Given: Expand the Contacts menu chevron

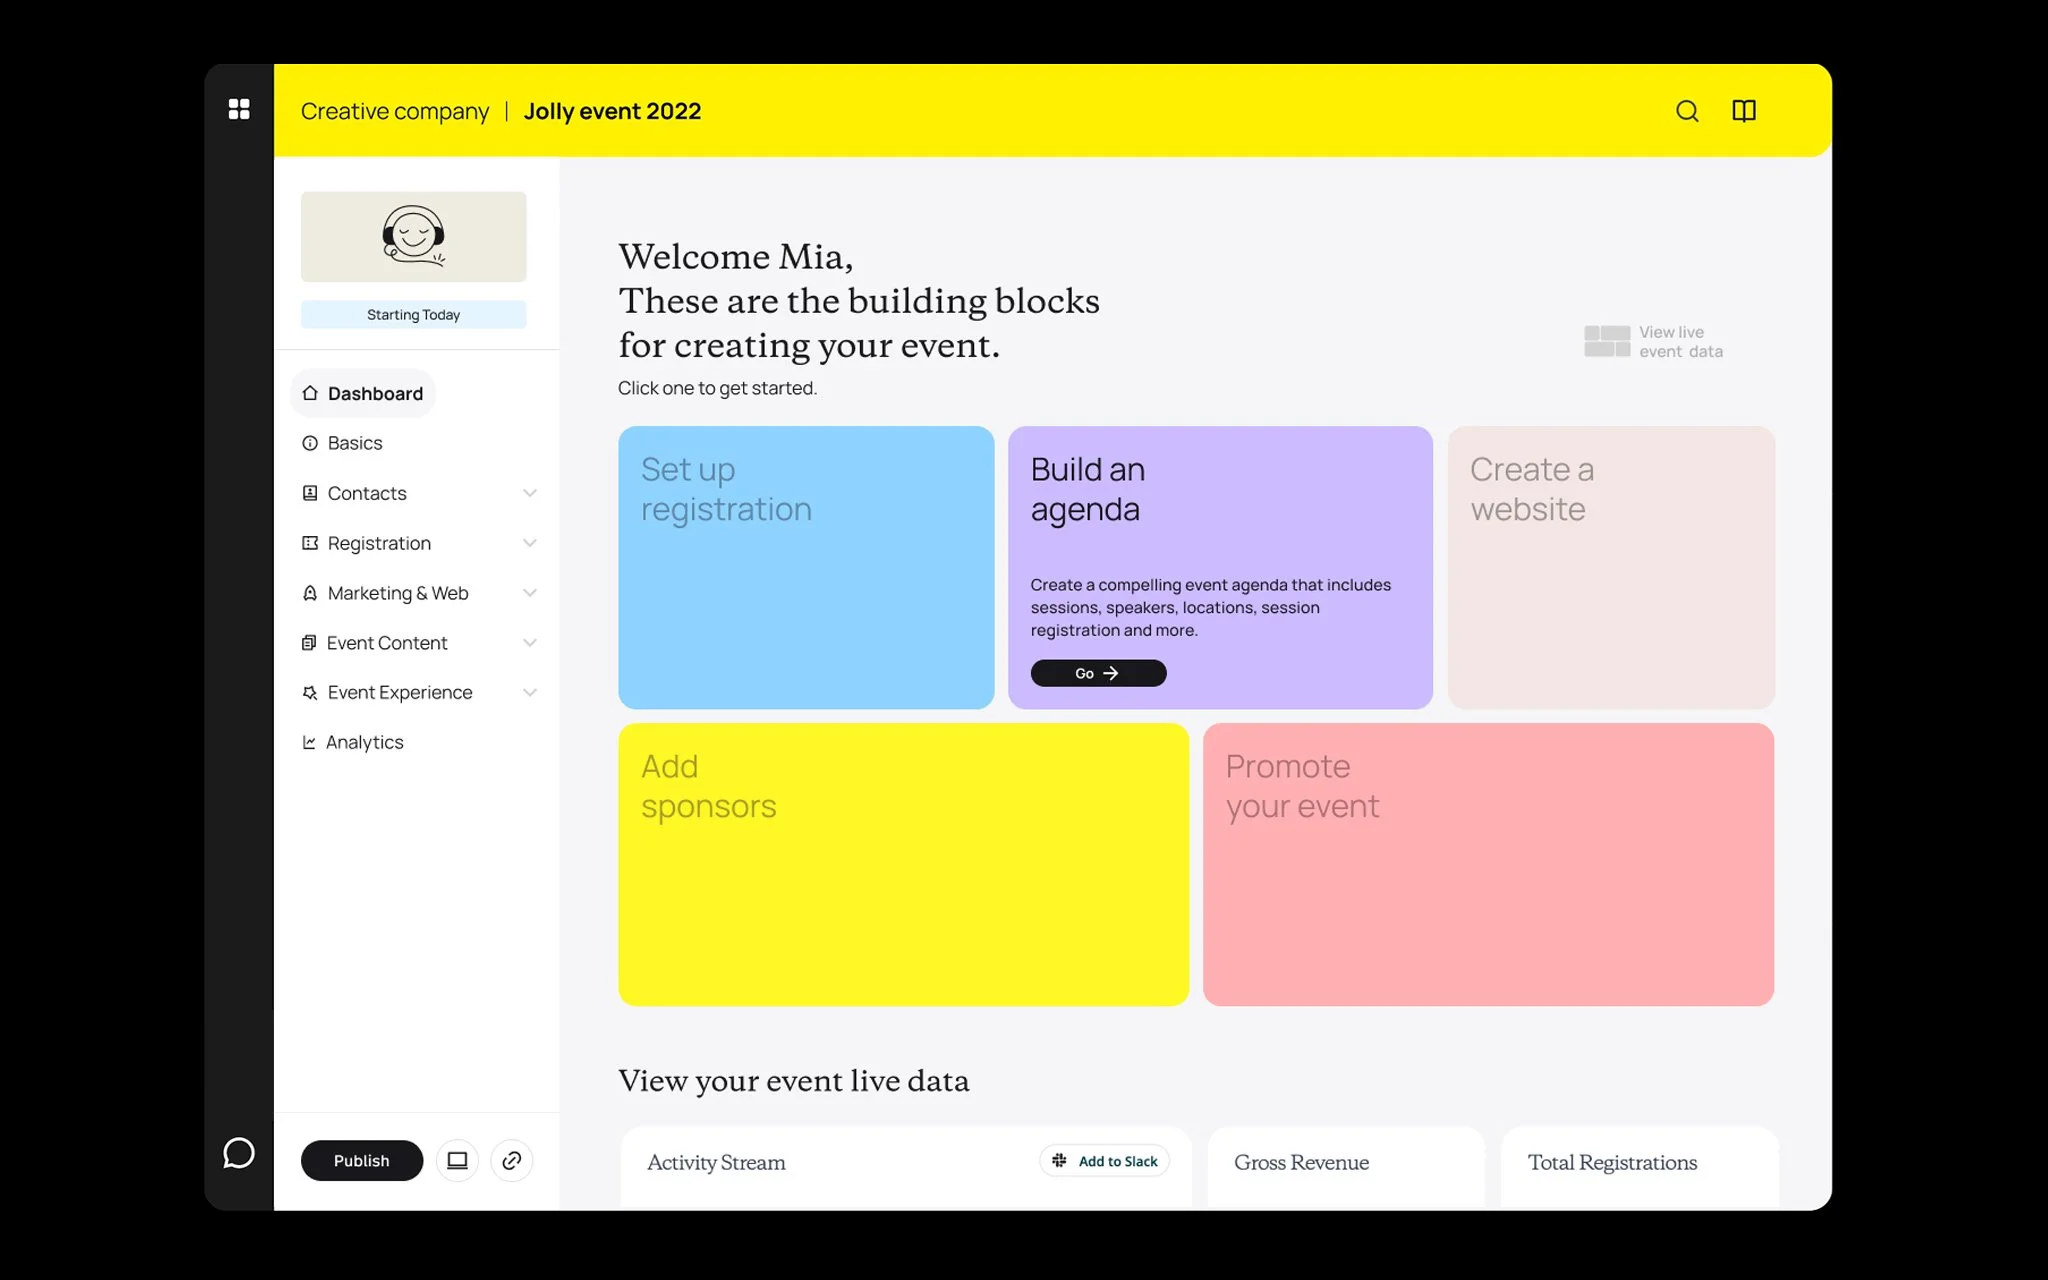Looking at the screenshot, I should pyautogui.click(x=530, y=493).
